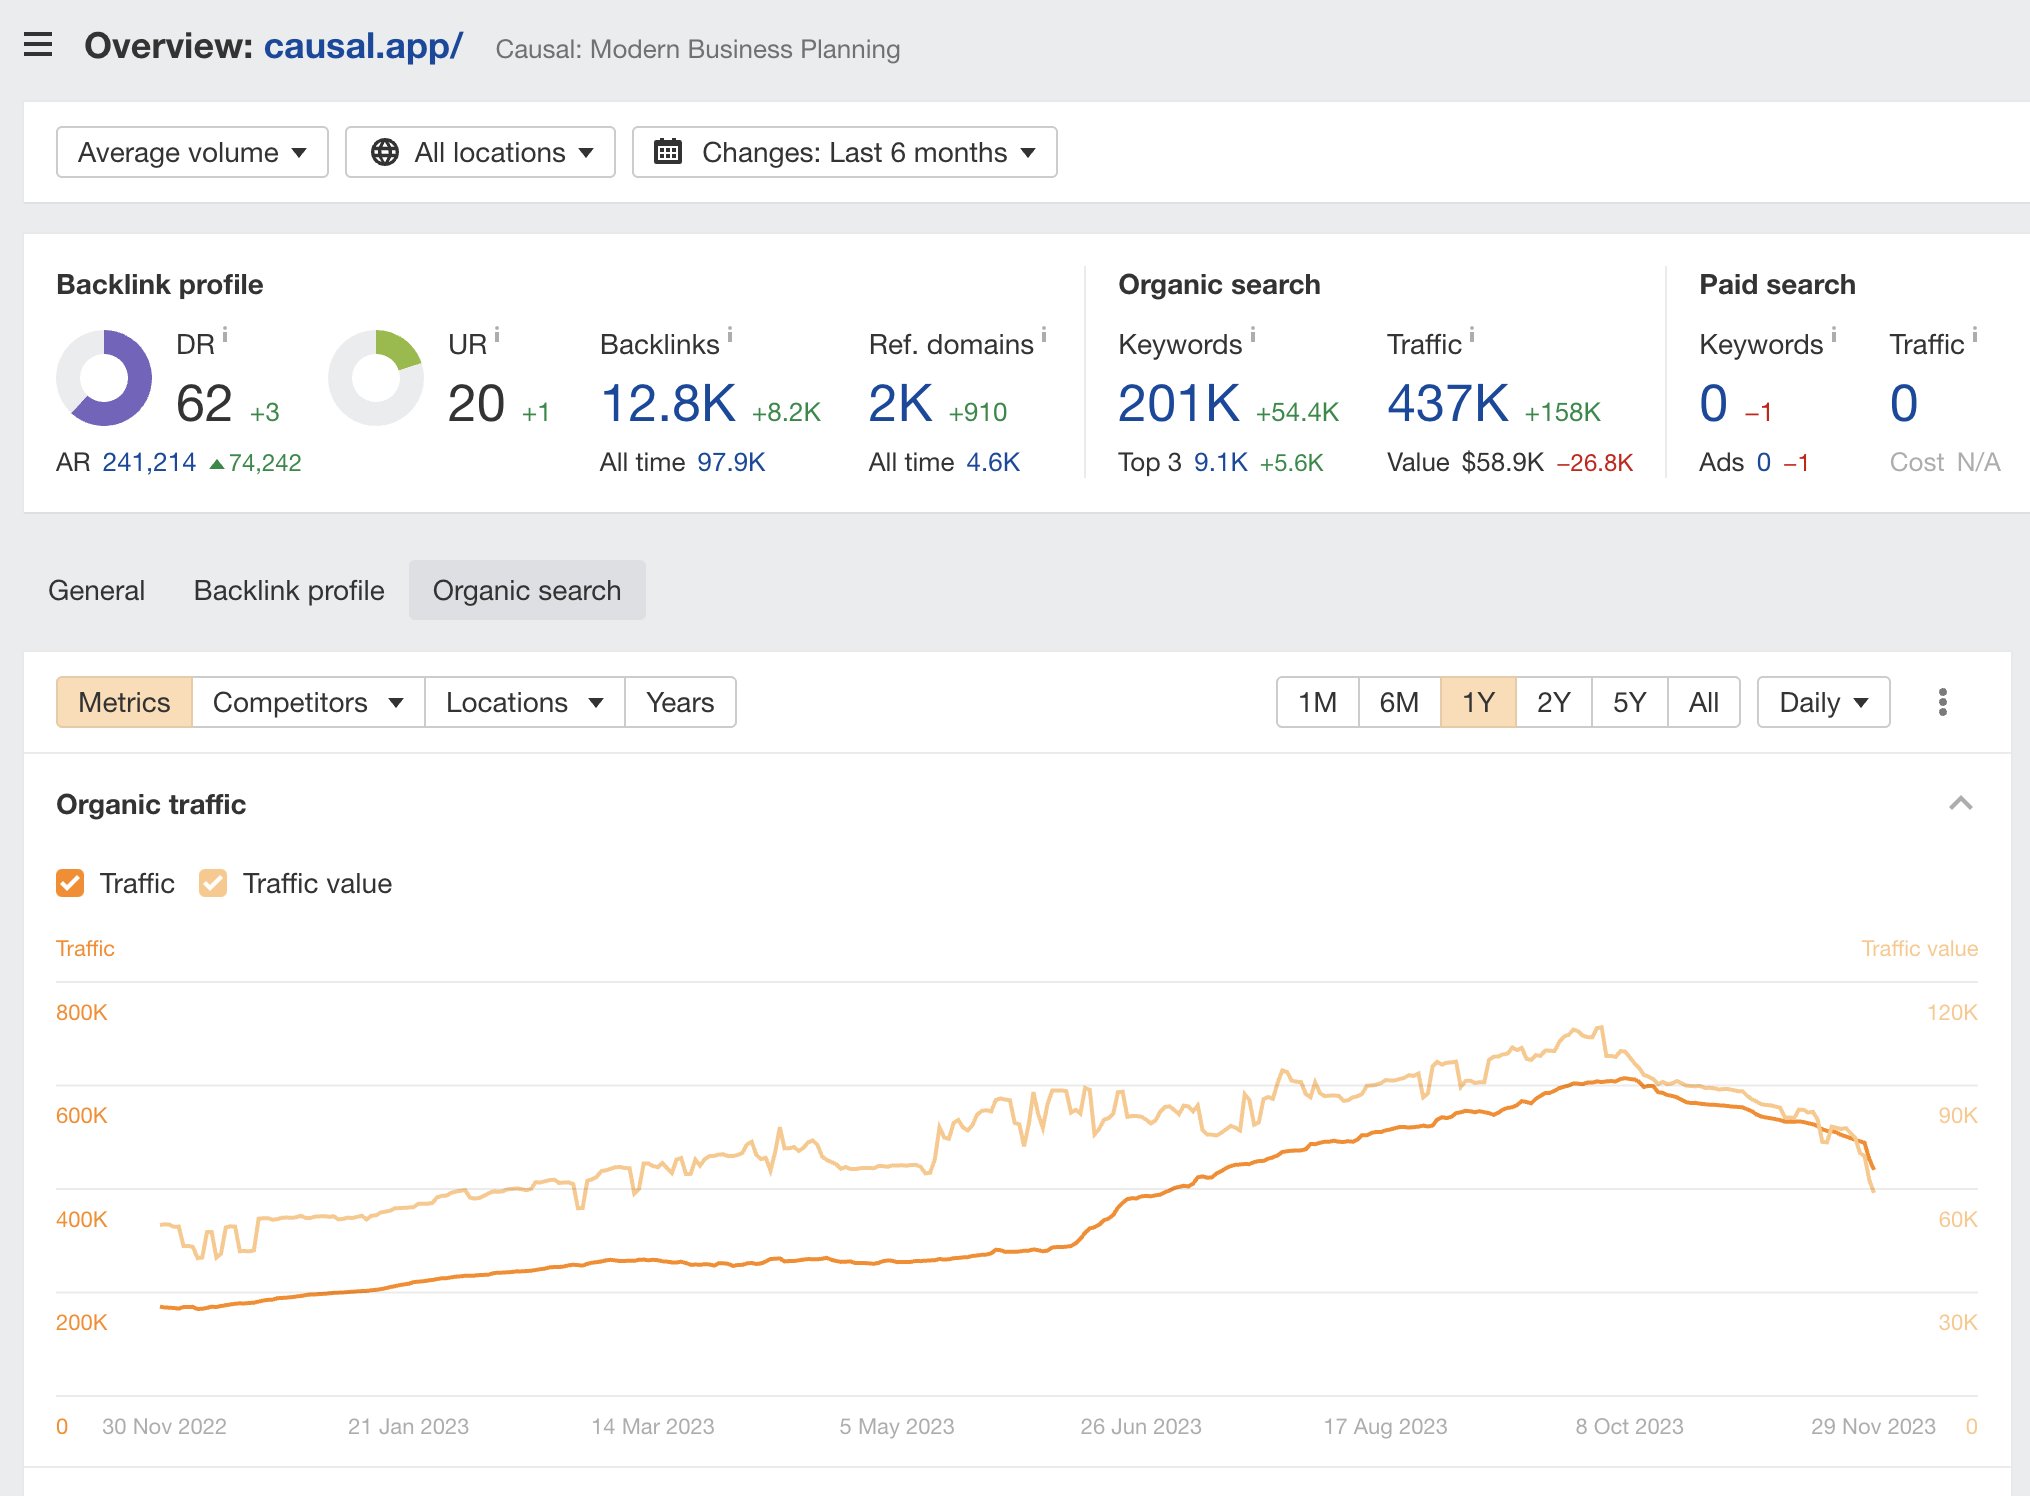Click the Backlinks 12.8K value
Screen dimensions: 2030x1496
668,404
